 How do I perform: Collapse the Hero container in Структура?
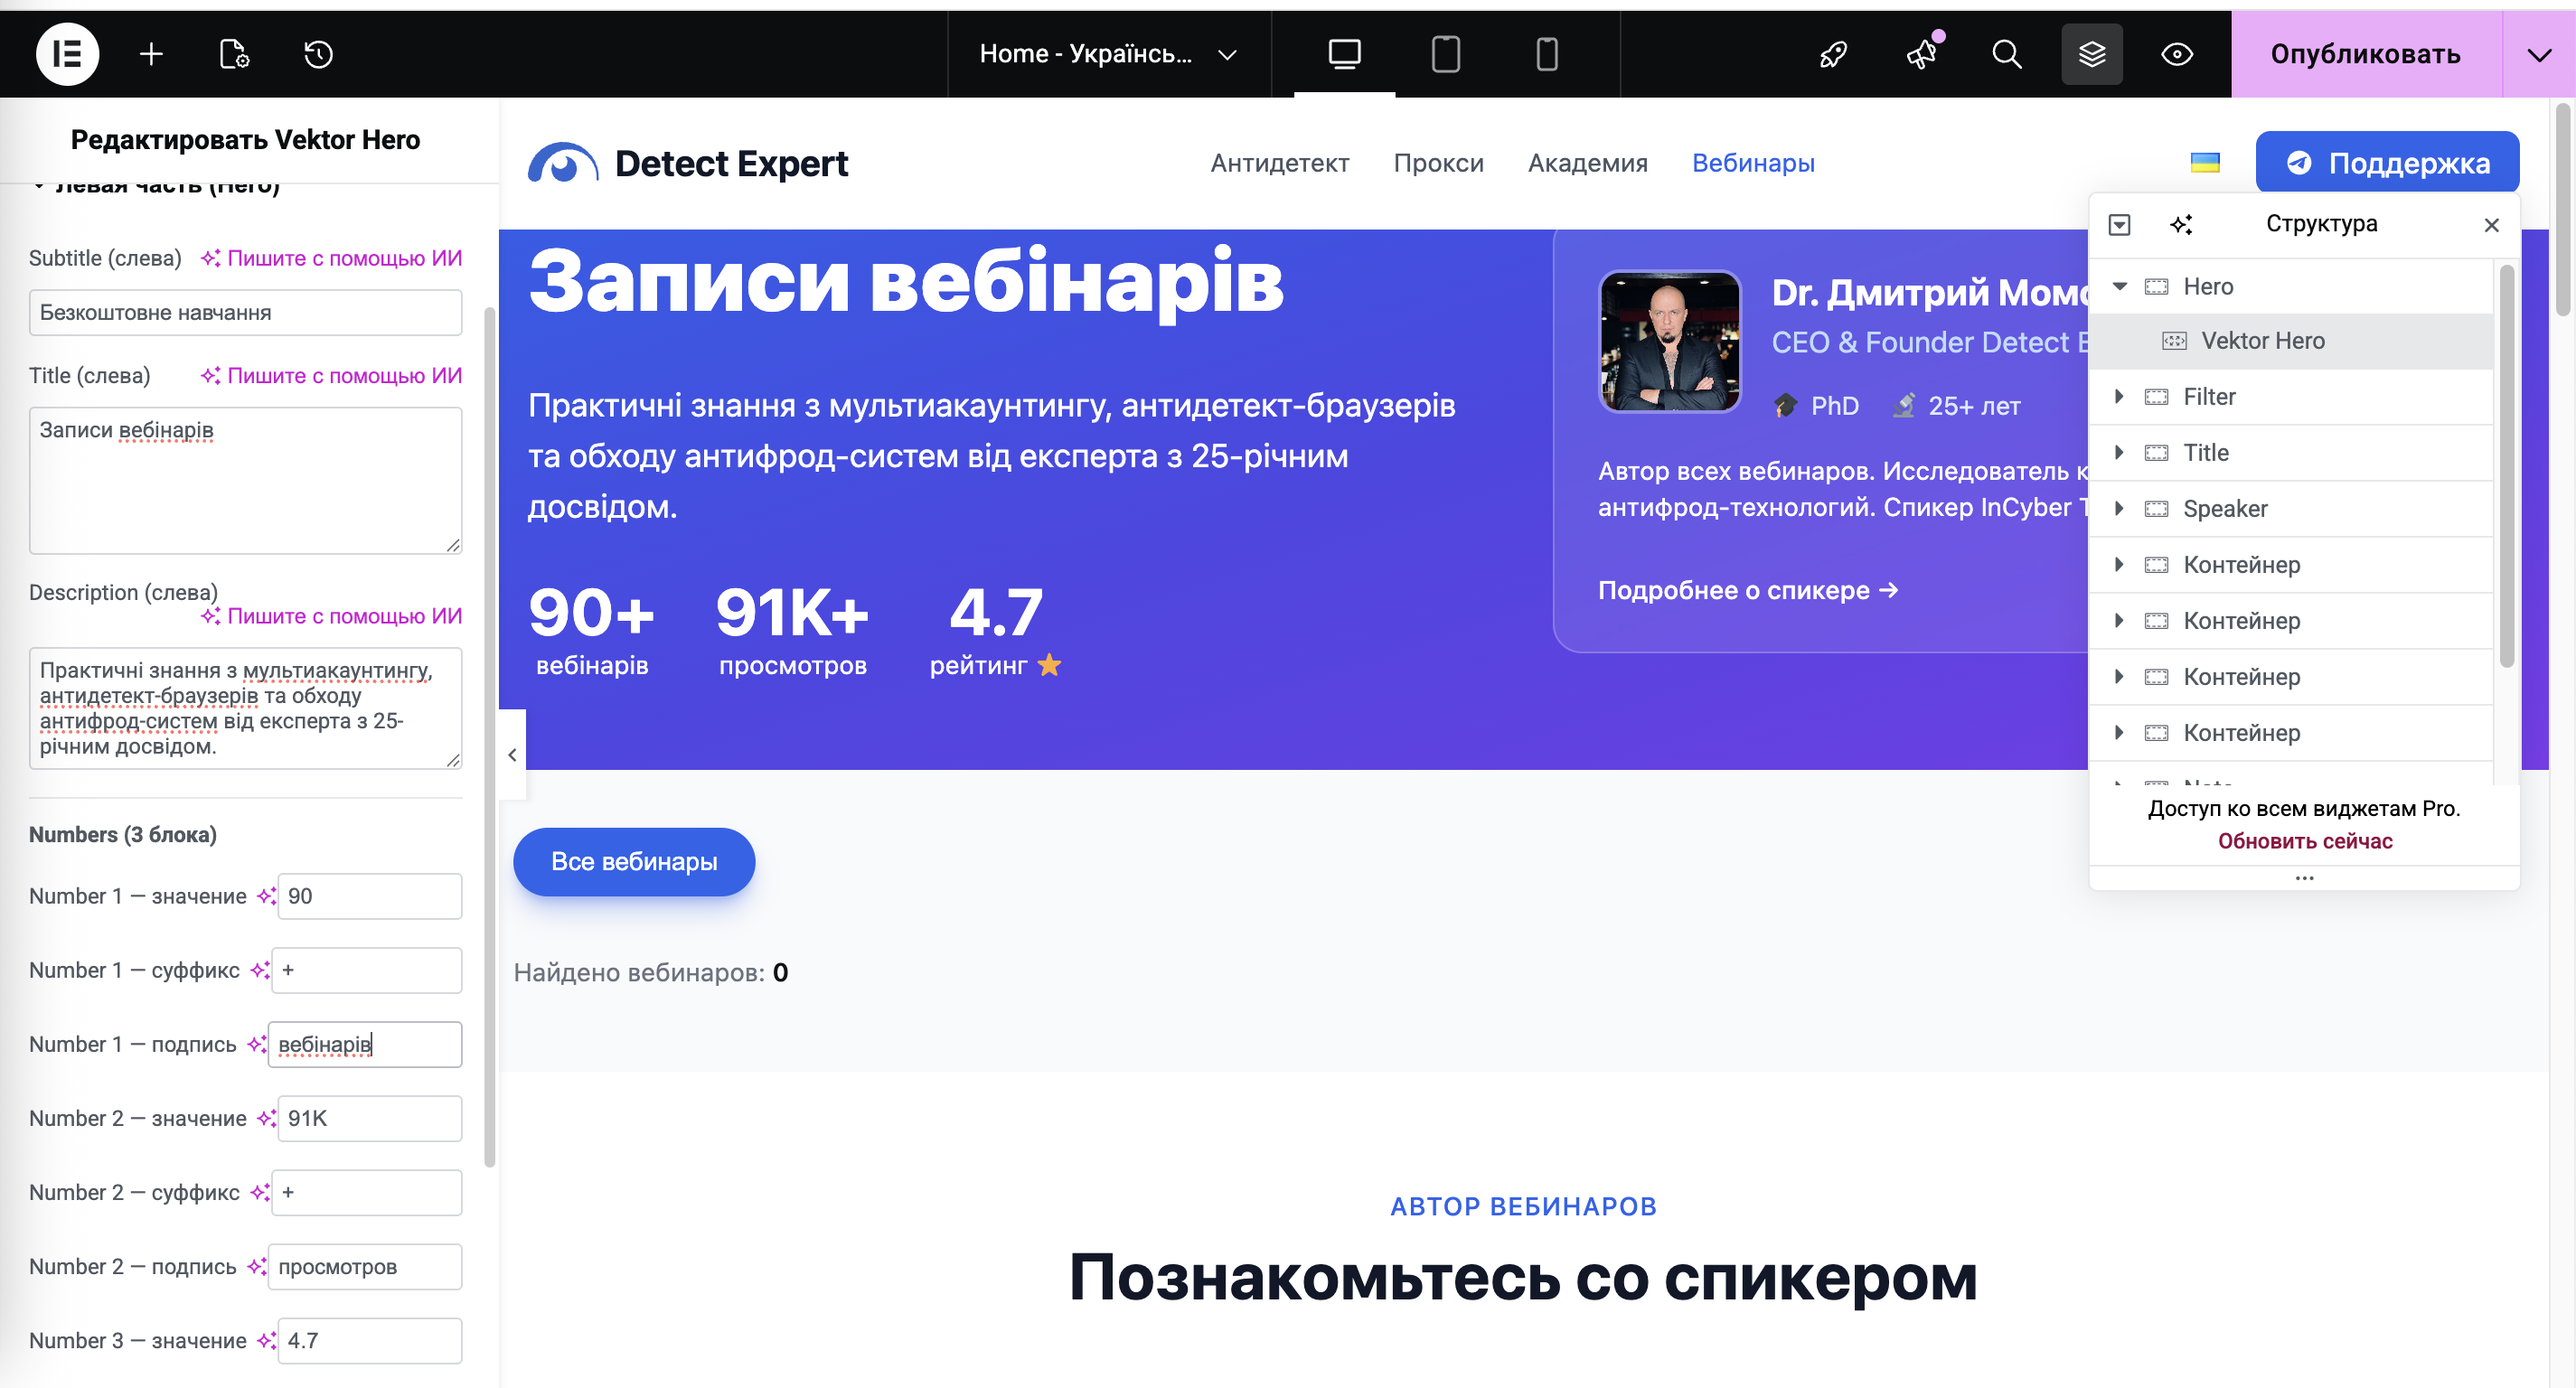click(x=2118, y=286)
